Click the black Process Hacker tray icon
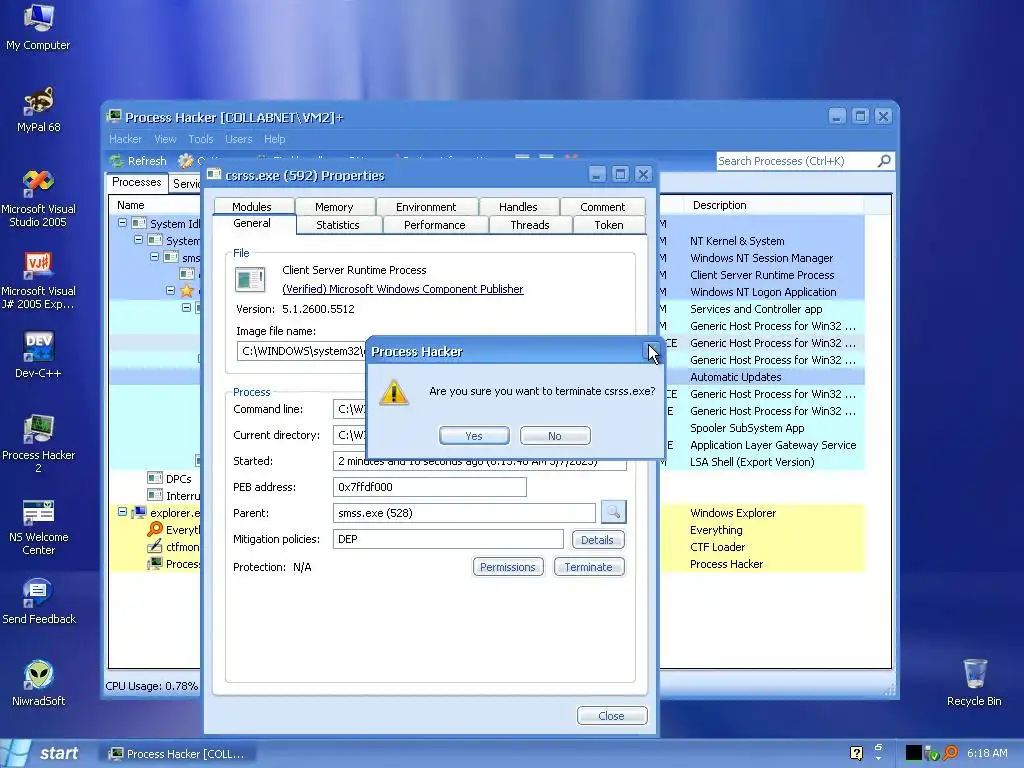1024x768 pixels. (914, 753)
